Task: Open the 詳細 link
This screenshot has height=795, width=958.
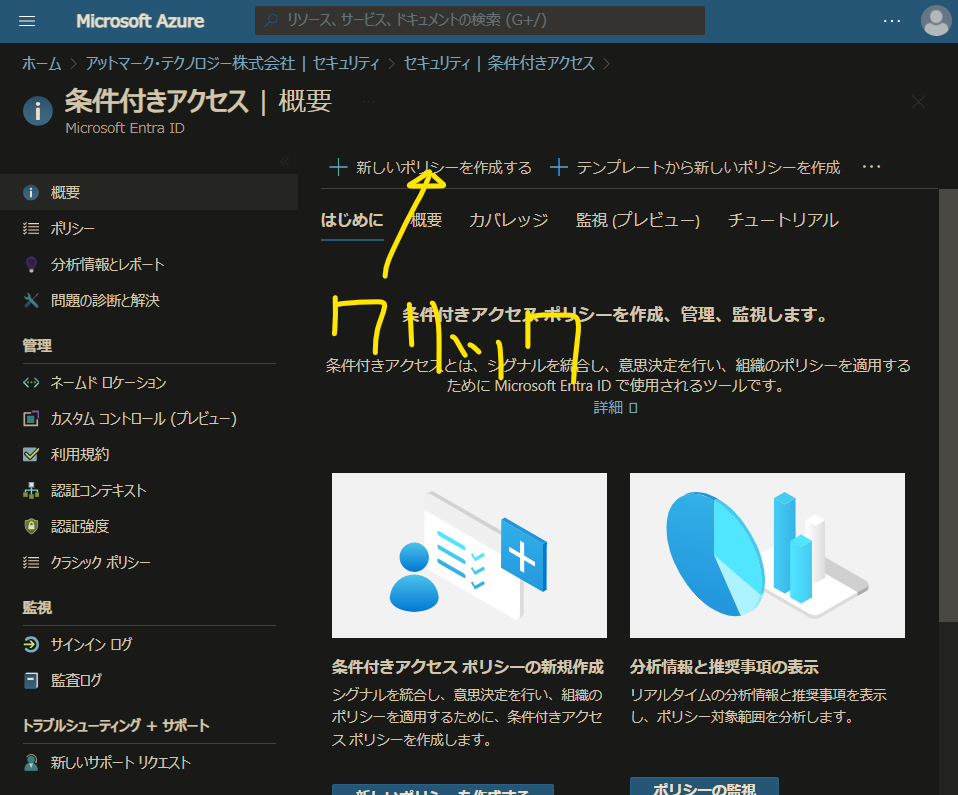Action: tap(615, 408)
